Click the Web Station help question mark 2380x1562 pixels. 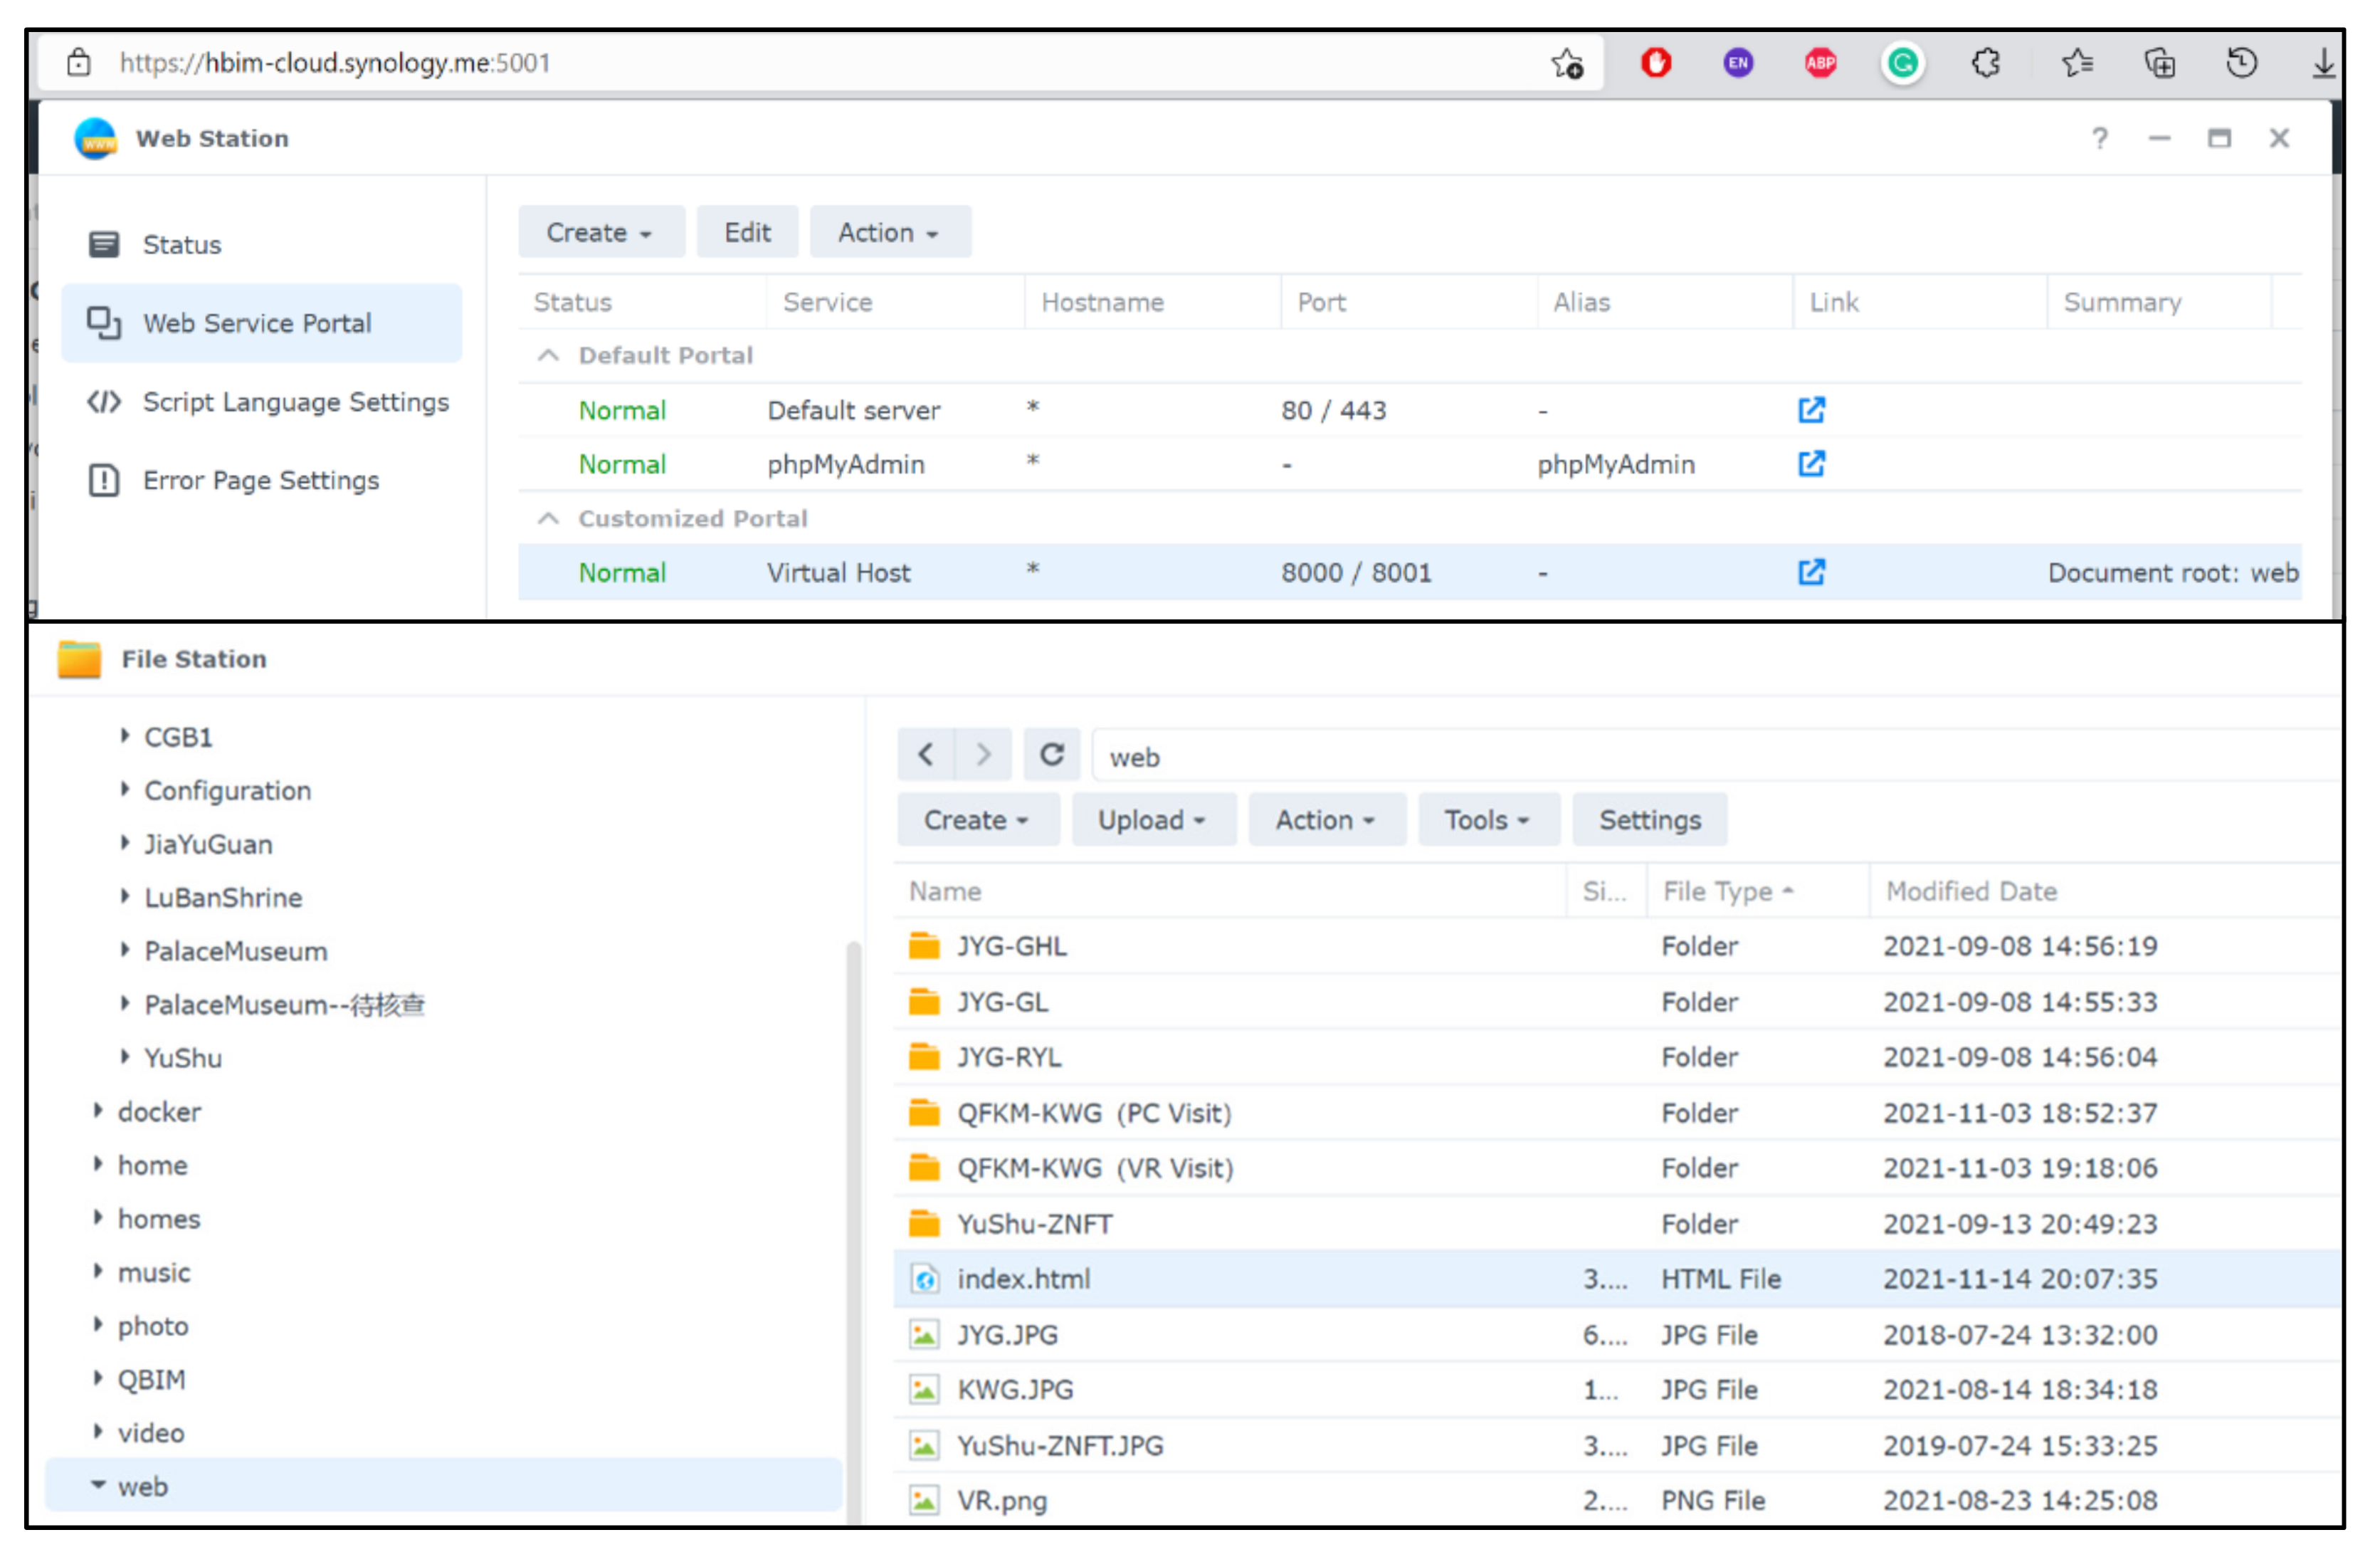point(2099,139)
